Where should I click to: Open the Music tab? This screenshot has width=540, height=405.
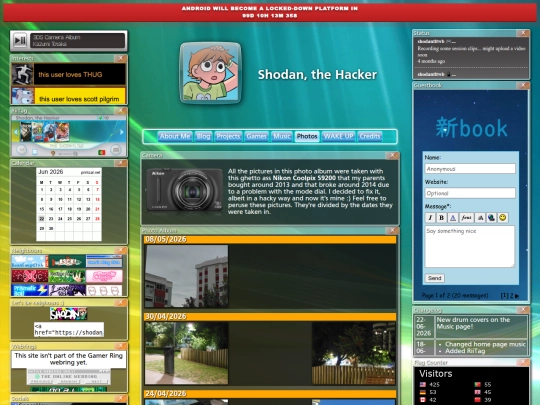pyautogui.click(x=282, y=136)
